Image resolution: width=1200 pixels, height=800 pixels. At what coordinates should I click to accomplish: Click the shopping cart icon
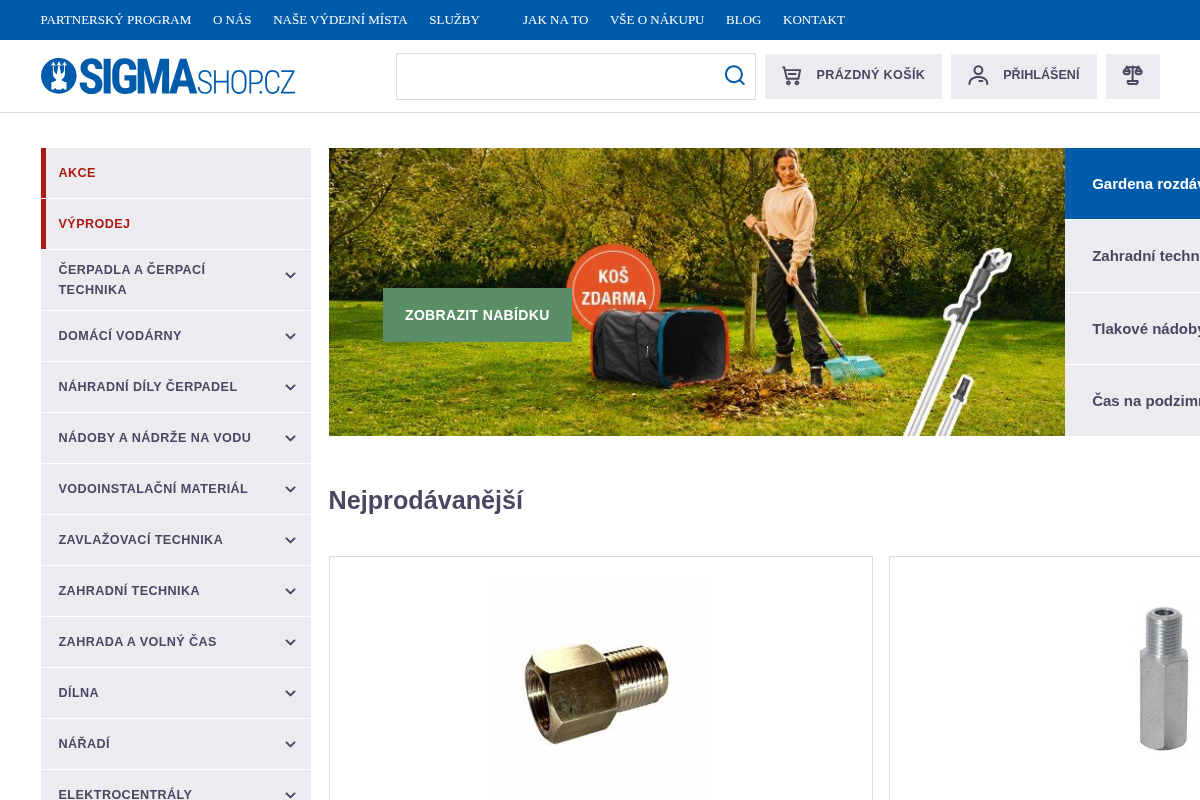(792, 76)
